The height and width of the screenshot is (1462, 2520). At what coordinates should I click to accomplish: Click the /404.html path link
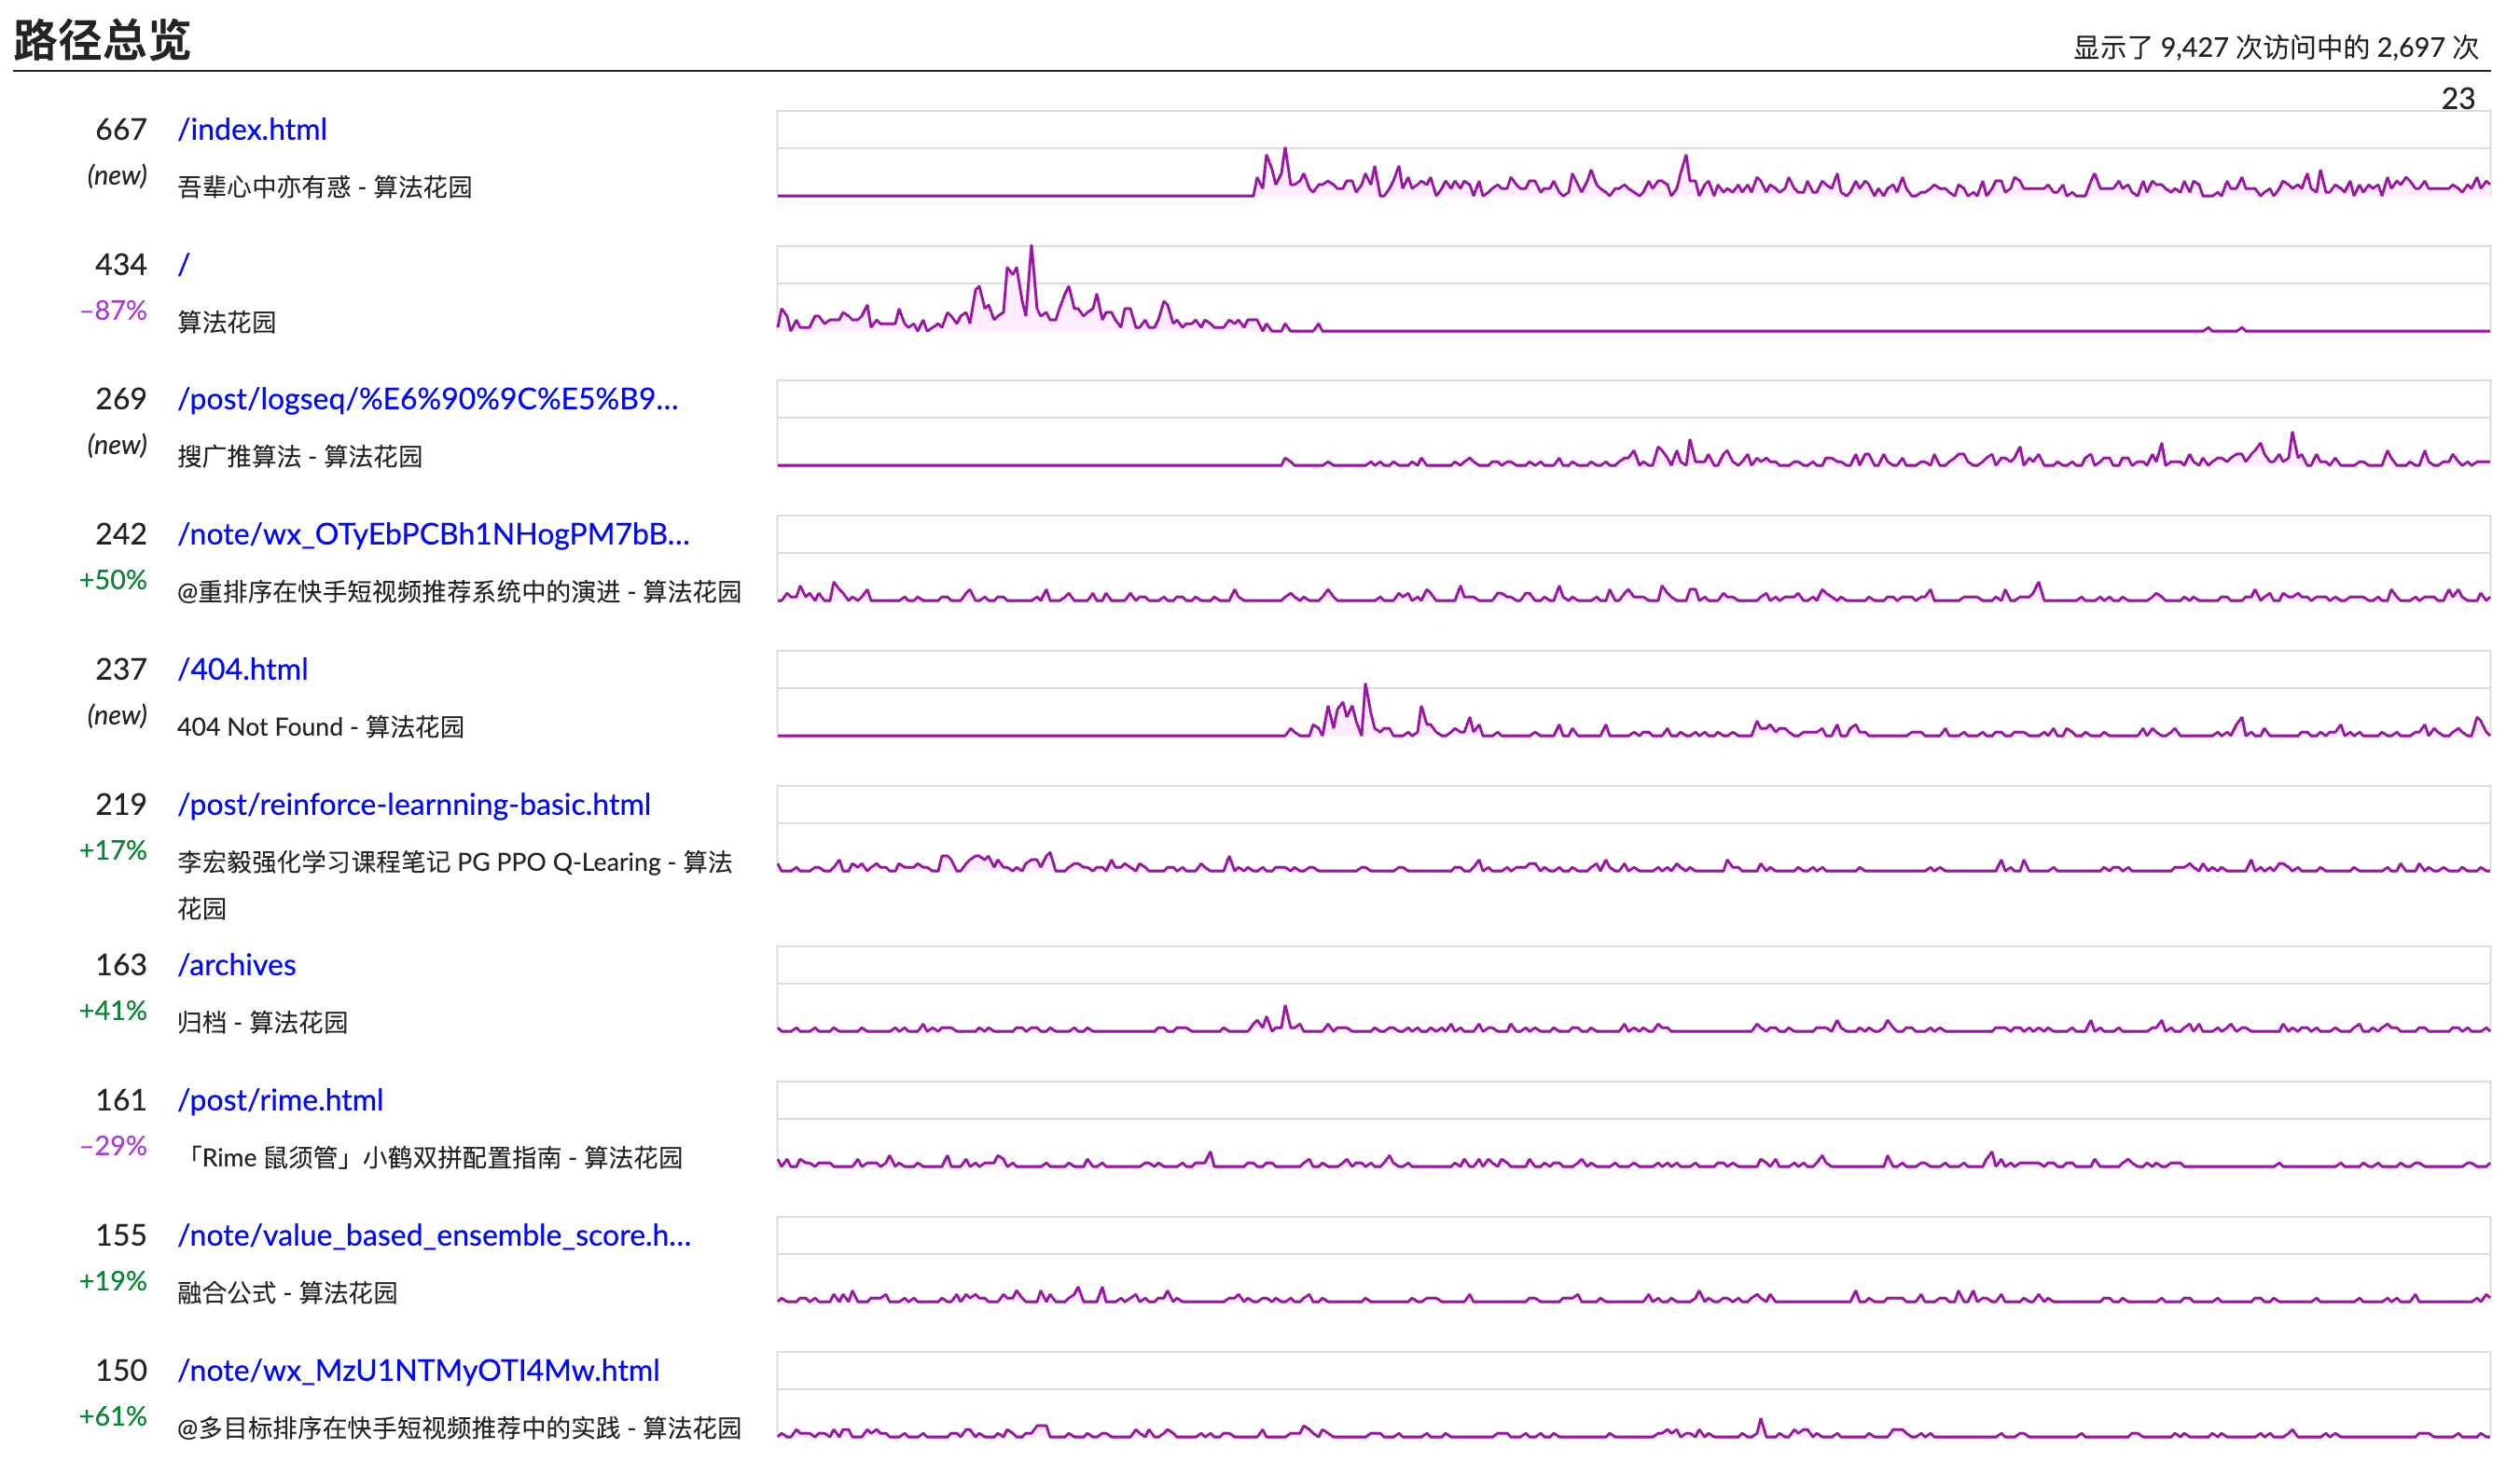(x=243, y=670)
